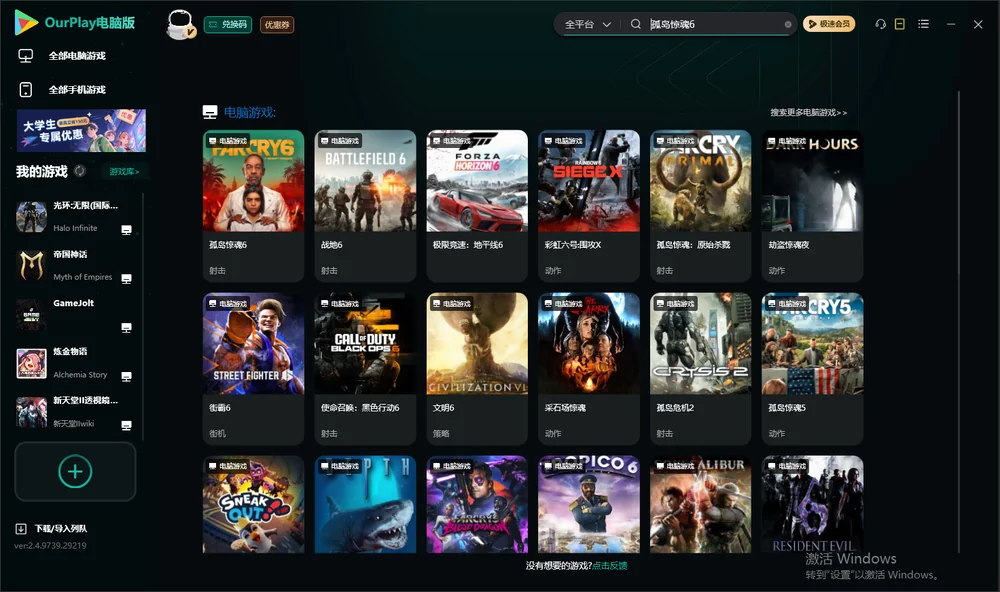Open the user avatar profile
Viewport: 1000px width, 592px height.
click(180, 24)
